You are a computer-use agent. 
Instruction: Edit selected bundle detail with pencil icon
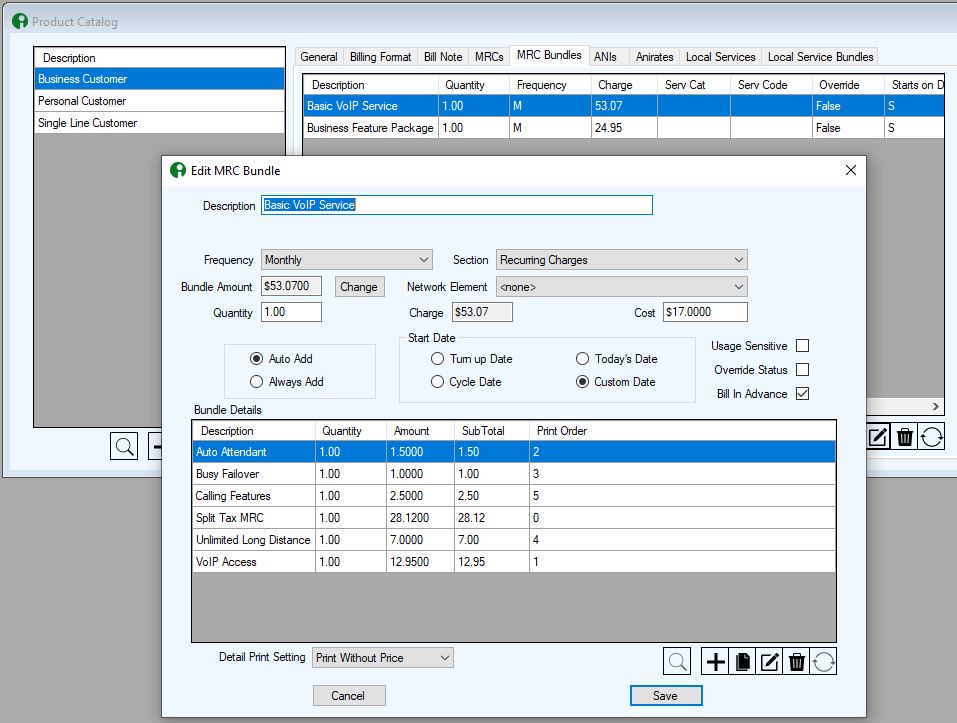(769, 661)
